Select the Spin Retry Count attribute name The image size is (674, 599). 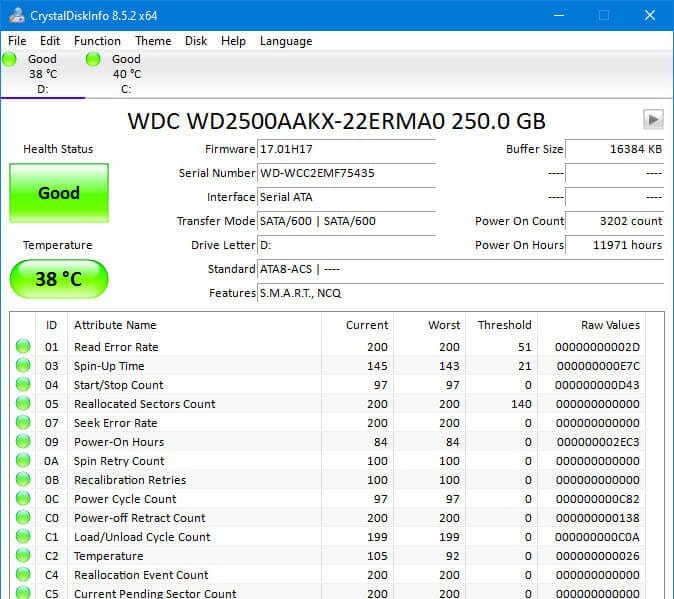pyautogui.click(x=119, y=461)
